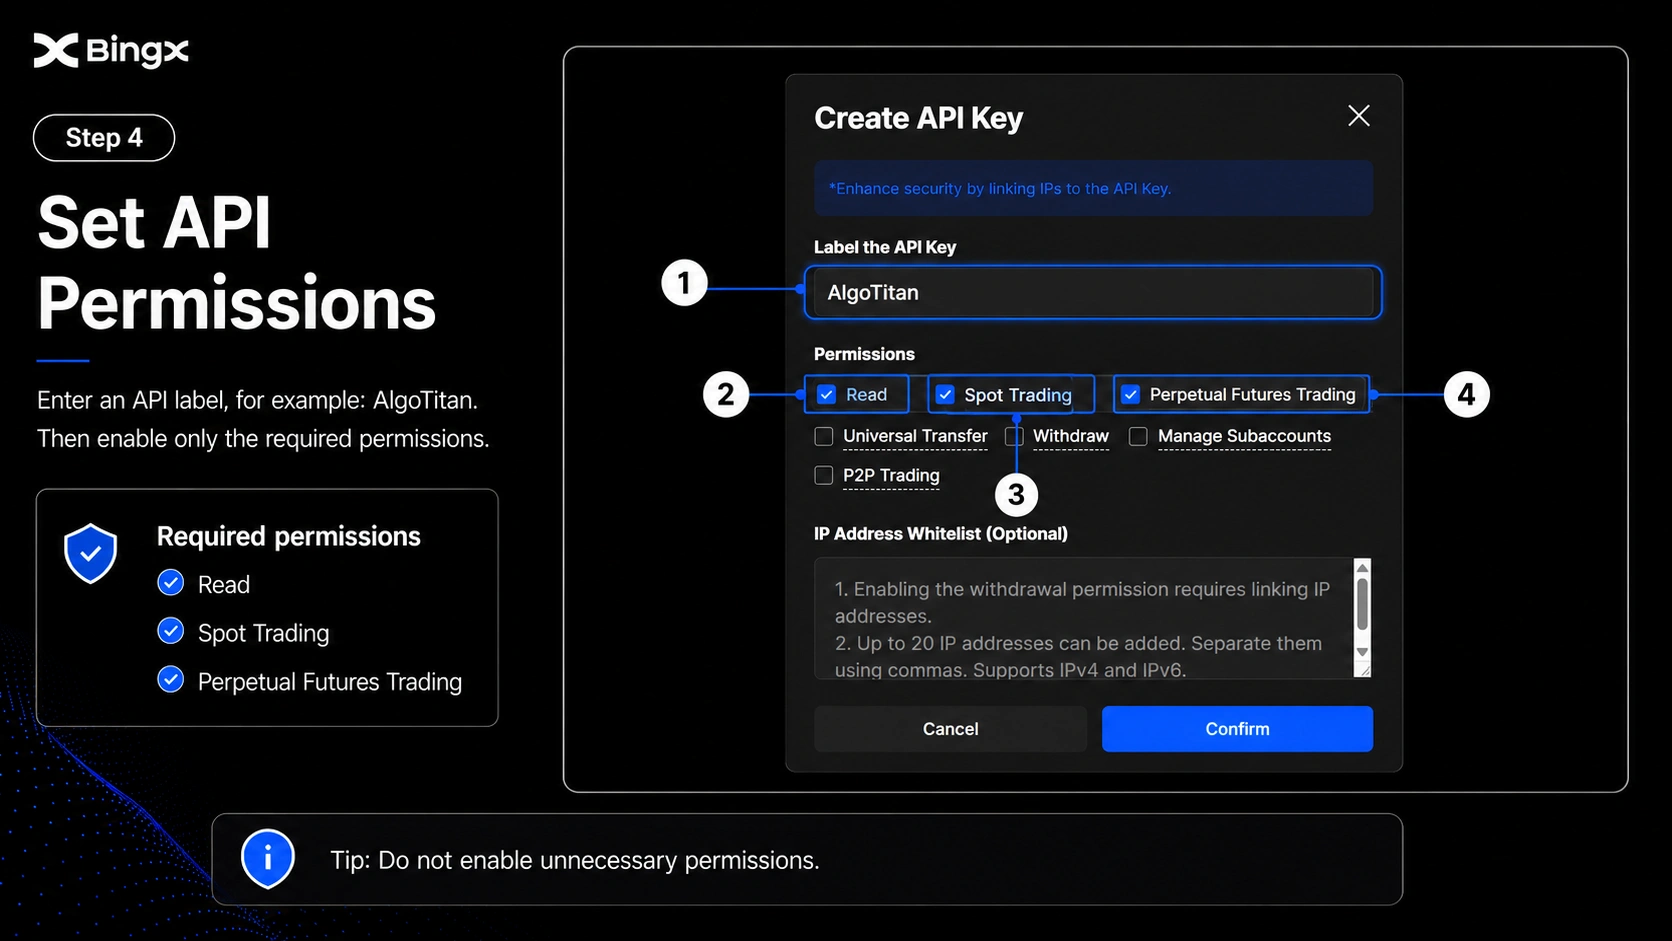Click scrollbar down arrow in IP whitelist box

[1362, 652]
